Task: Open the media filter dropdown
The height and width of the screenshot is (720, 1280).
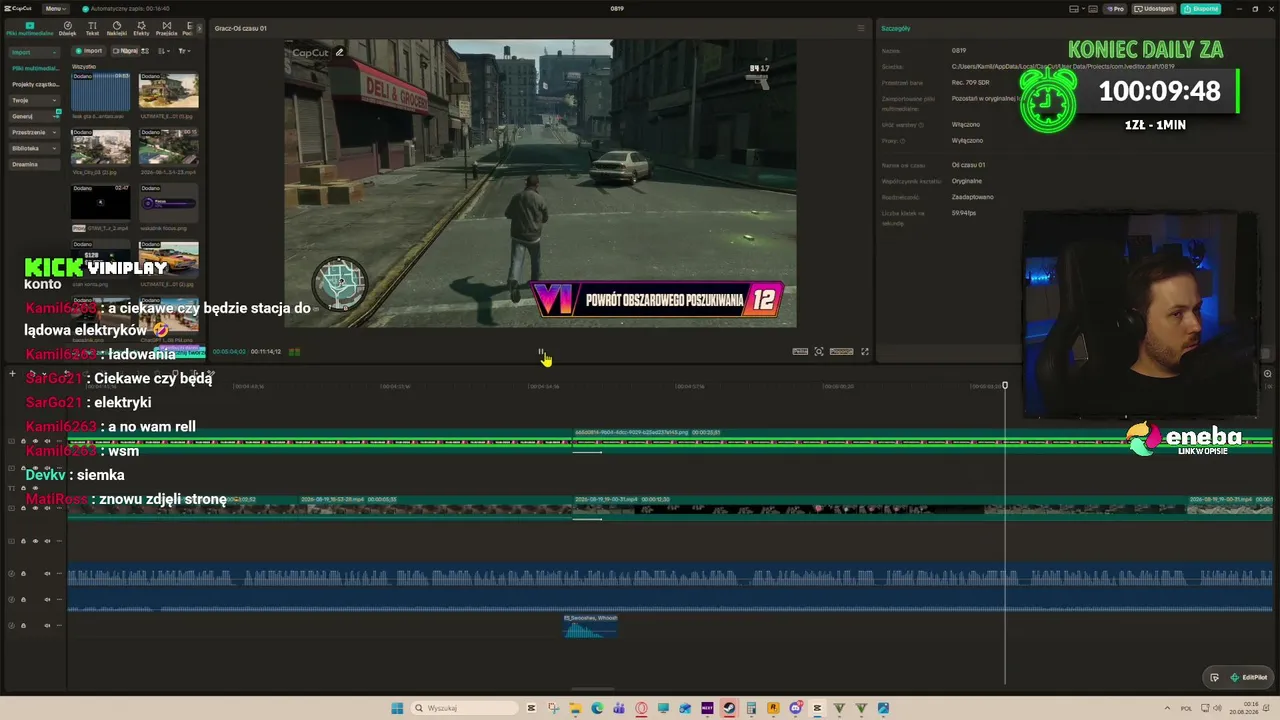Action: [x=184, y=51]
